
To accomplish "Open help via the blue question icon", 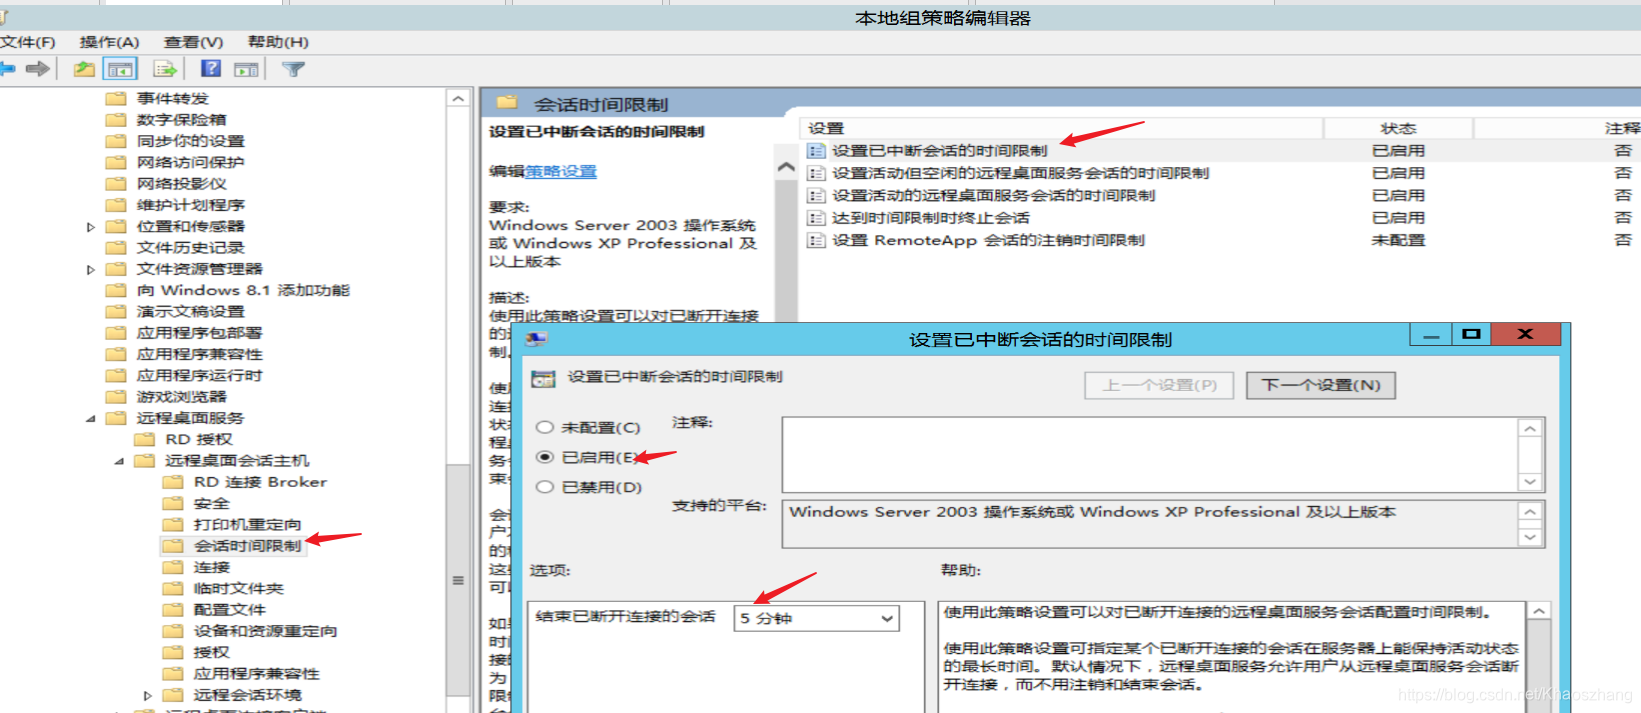I will (x=211, y=68).
